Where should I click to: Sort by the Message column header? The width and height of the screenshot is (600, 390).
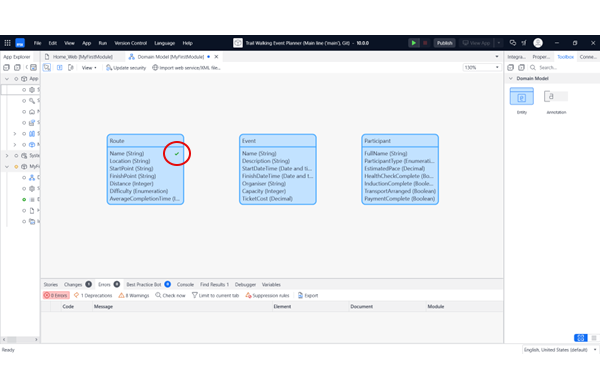click(x=182, y=307)
